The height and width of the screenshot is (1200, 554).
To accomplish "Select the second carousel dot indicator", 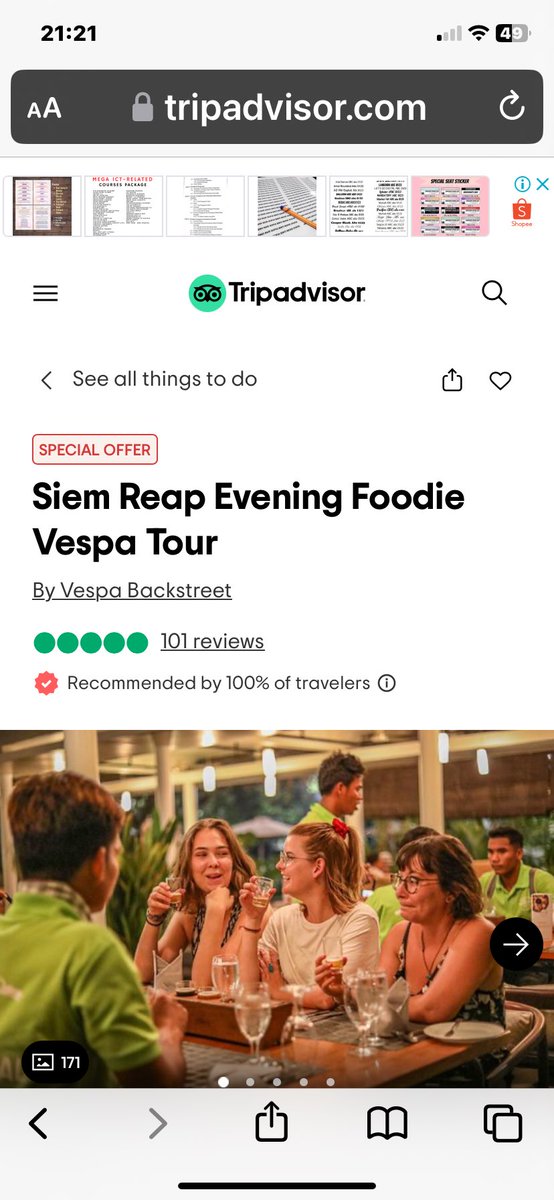I will coord(250,1081).
